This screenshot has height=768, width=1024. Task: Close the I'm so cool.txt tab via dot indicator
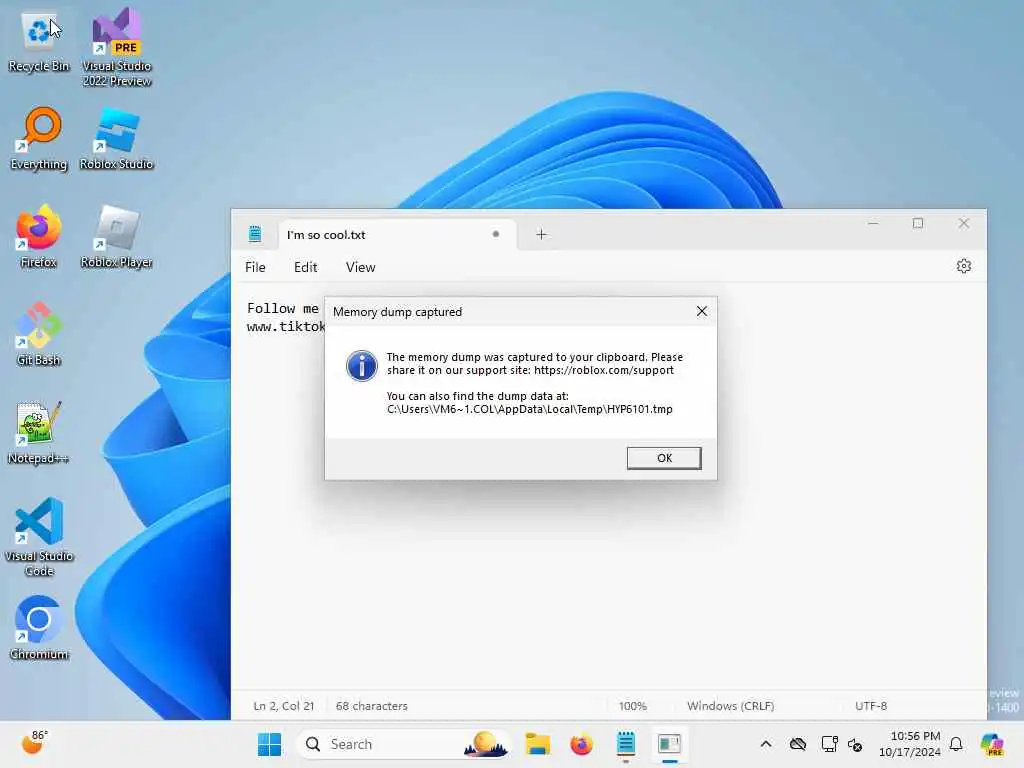pyautogui.click(x=496, y=234)
